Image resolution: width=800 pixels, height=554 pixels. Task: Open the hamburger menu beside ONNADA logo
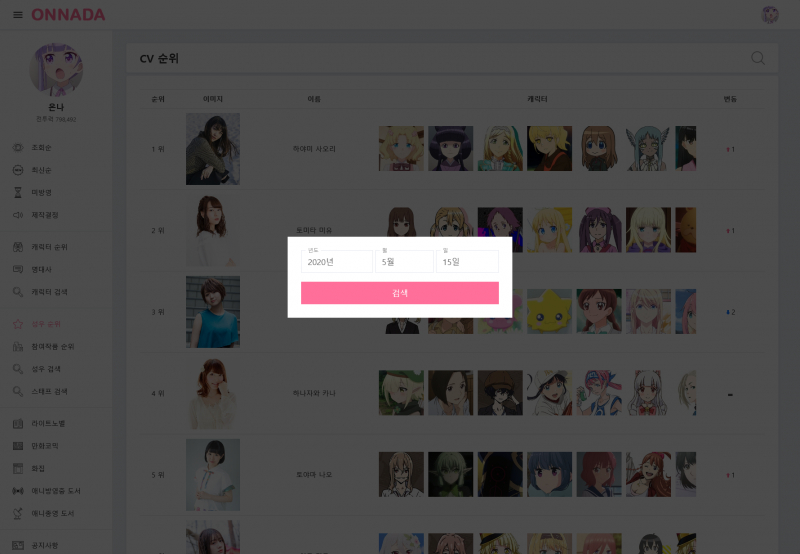[x=17, y=15]
